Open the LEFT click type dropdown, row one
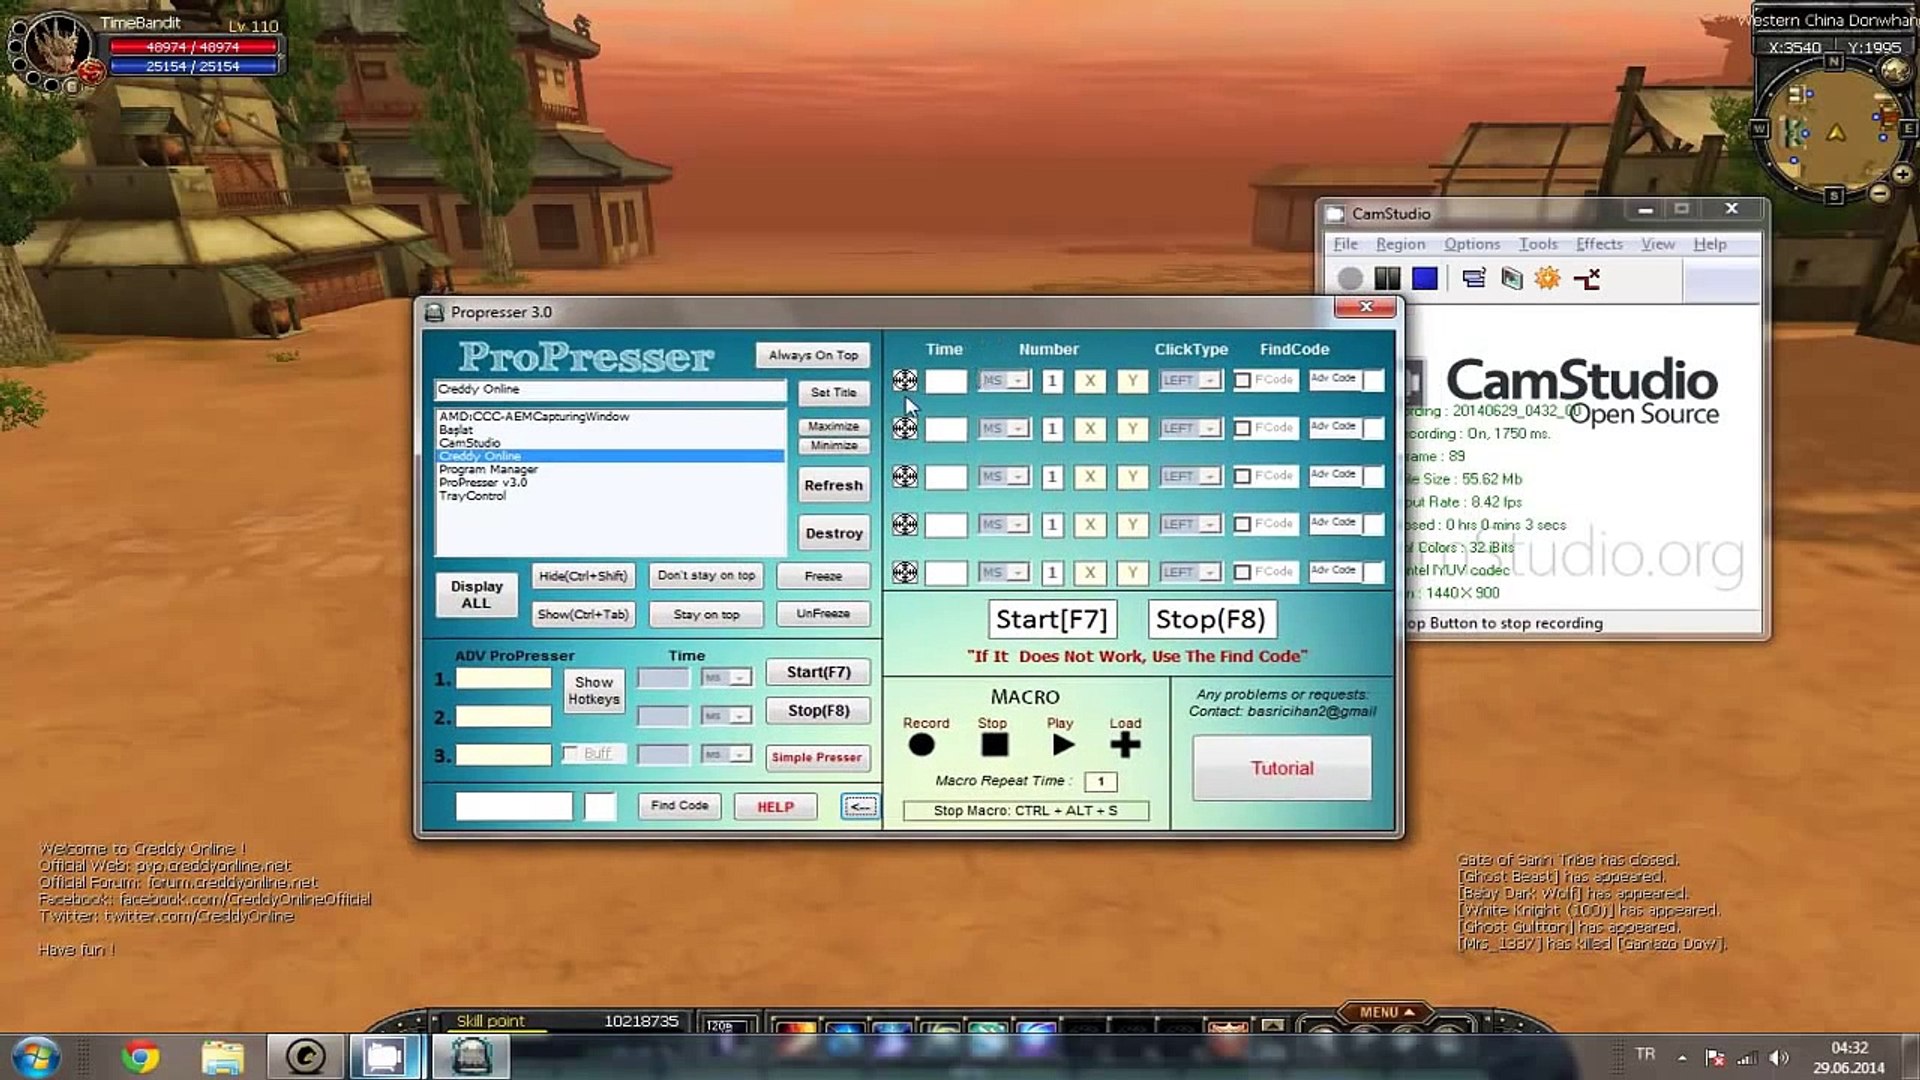Image resolution: width=1920 pixels, height=1080 pixels. [x=1189, y=380]
